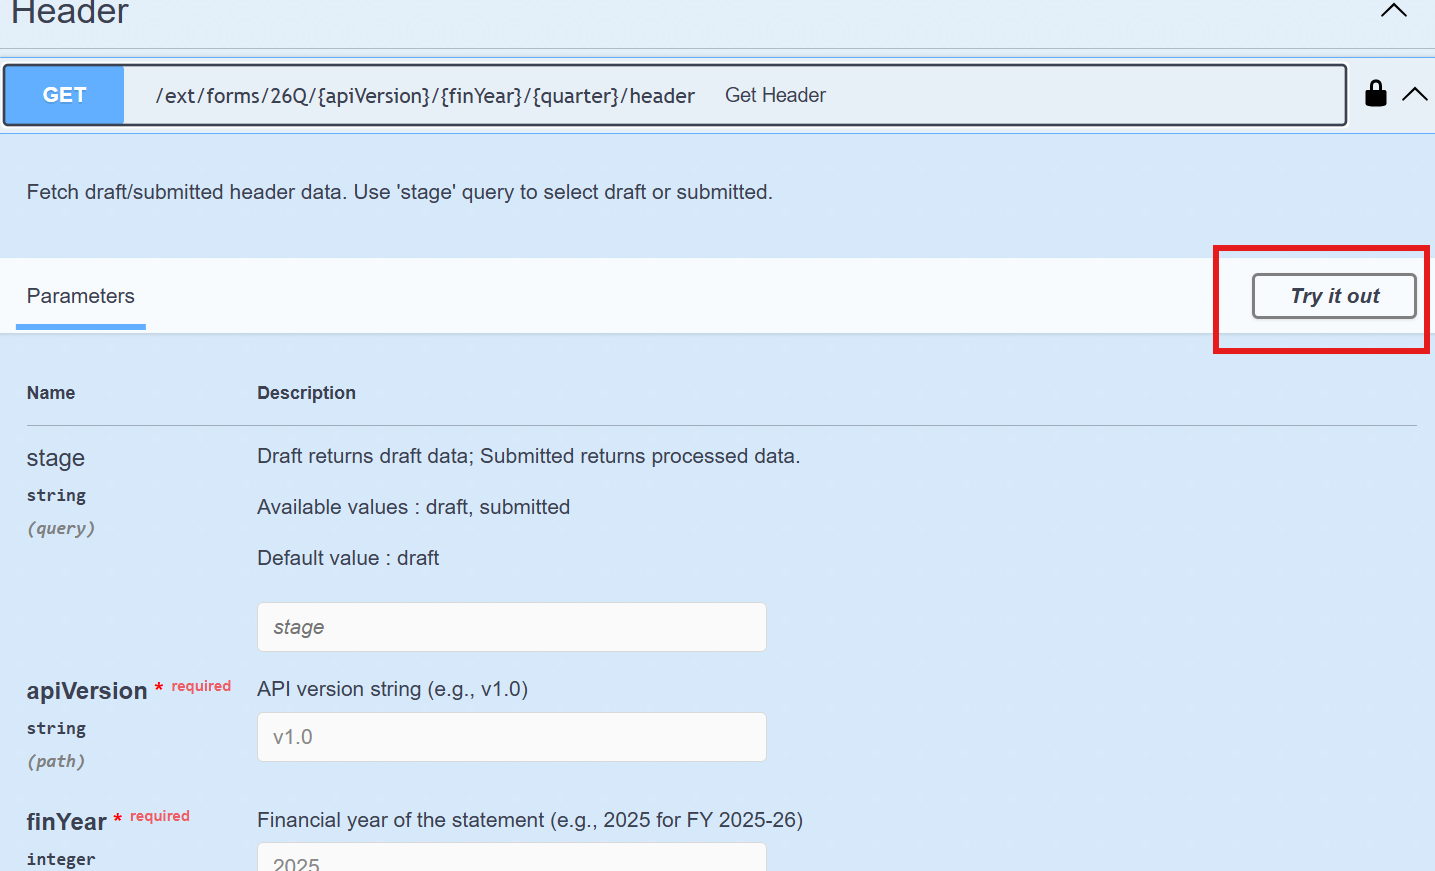Collapse the Header section using top chevron
The width and height of the screenshot is (1435, 871).
[1393, 11]
